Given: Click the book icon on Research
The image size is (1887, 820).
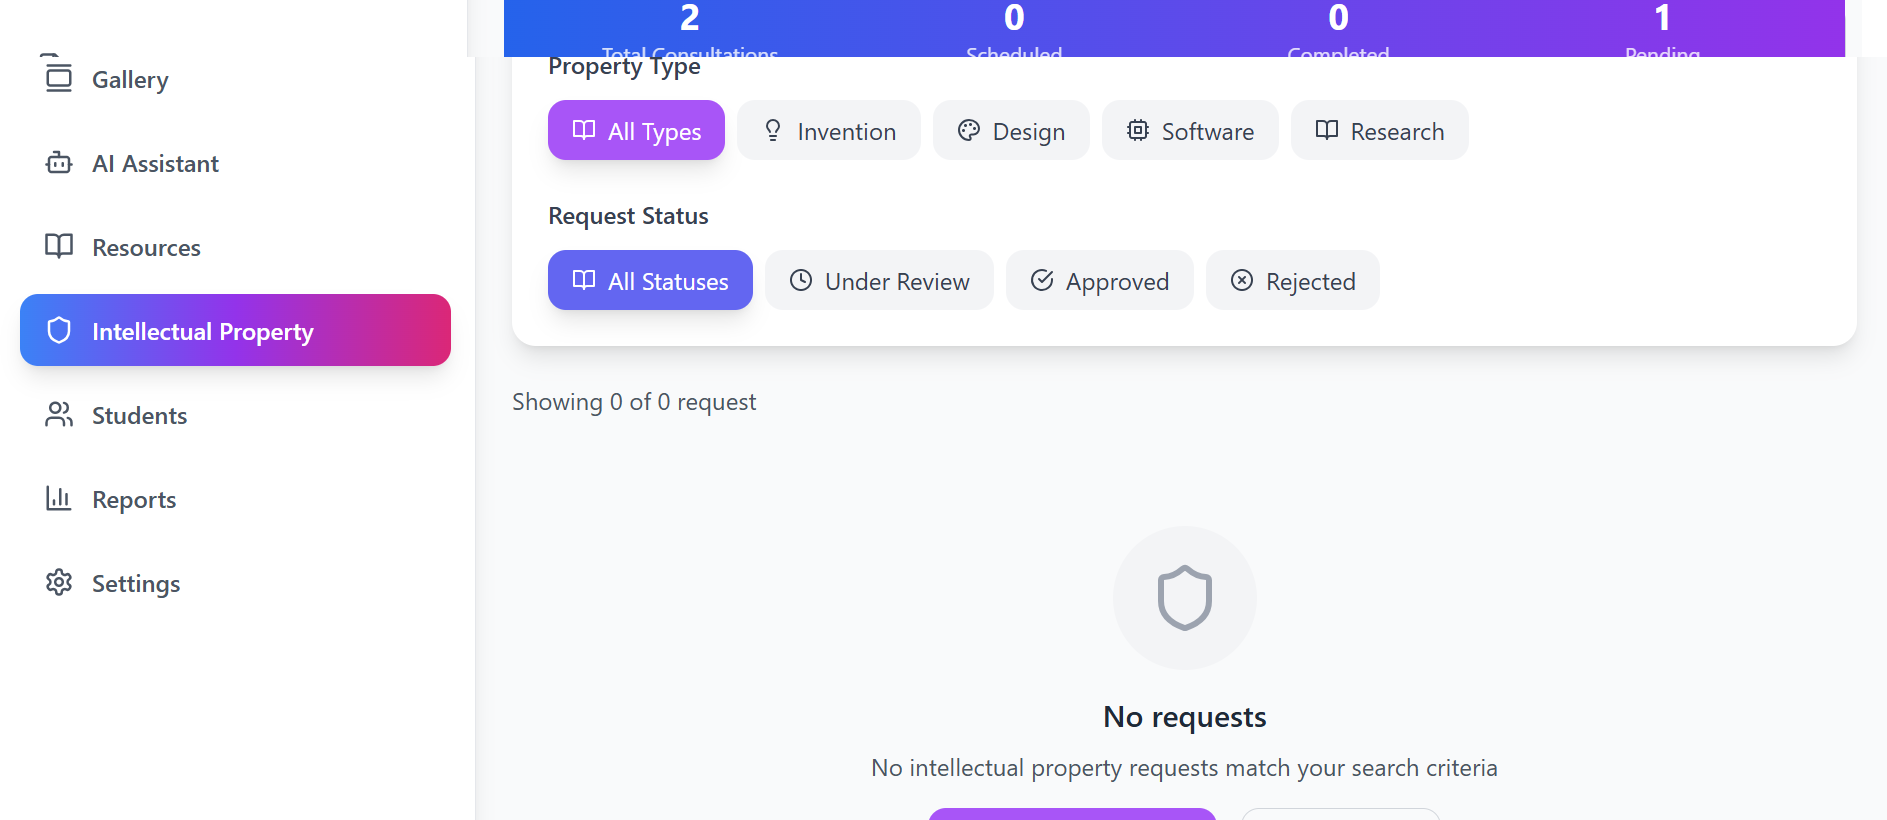Looking at the screenshot, I should click(x=1327, y=130).
